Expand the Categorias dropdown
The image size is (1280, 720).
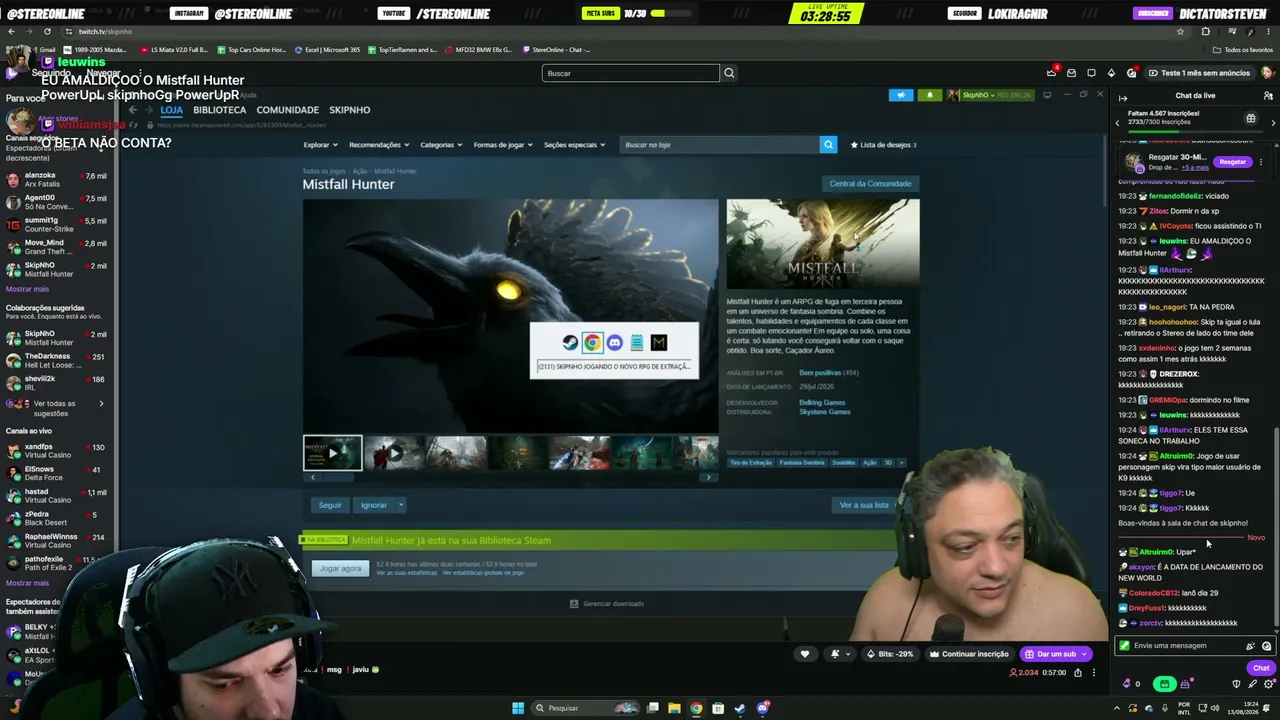[x=441, y=145]
